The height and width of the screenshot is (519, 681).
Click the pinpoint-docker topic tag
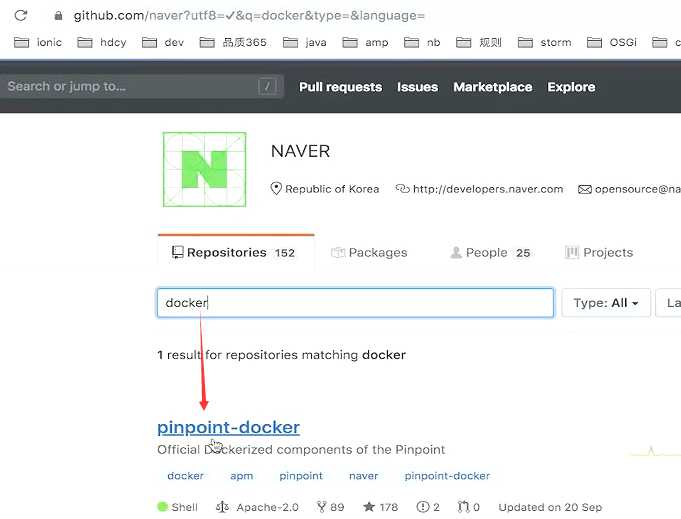point(447,476)
